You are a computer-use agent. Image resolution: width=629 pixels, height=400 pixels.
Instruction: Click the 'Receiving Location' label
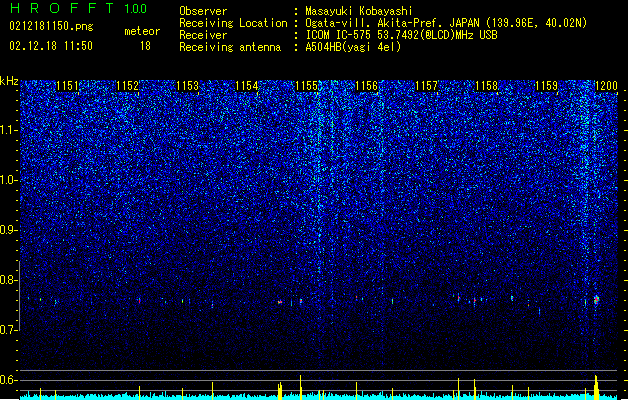[x=233, y=23]
